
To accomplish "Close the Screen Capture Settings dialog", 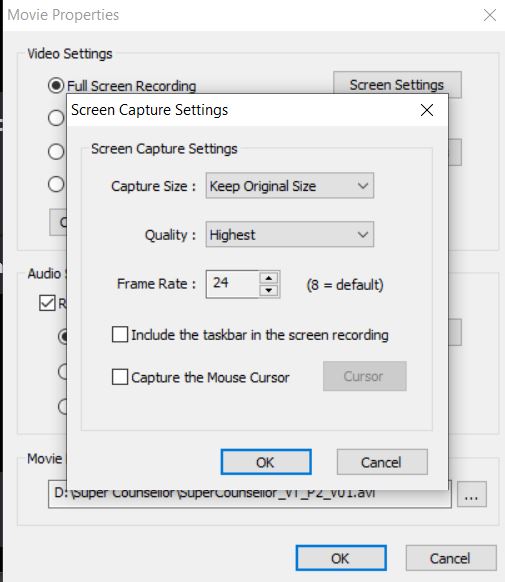I will coord(427,110).
